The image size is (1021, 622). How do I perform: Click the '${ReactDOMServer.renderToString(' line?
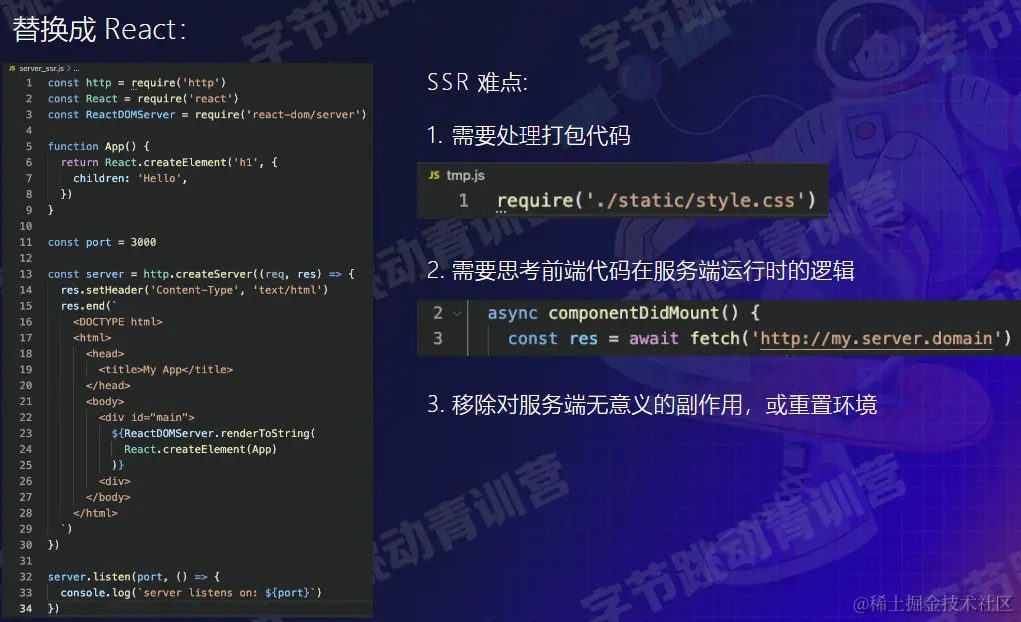click(214, 433)
